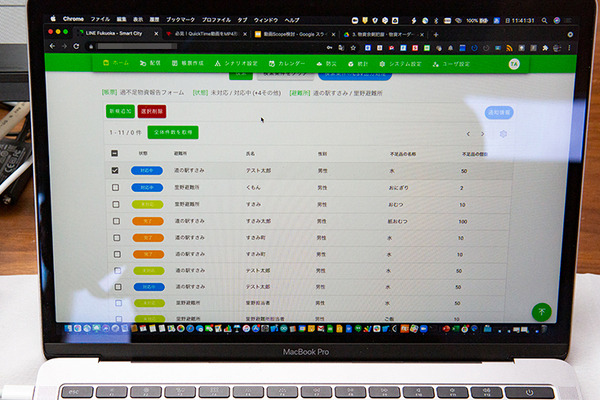This screenshot has width=600, height=400.
Task: Click the green scroll-to-top arrow button
Action: [x=541, y=311]
